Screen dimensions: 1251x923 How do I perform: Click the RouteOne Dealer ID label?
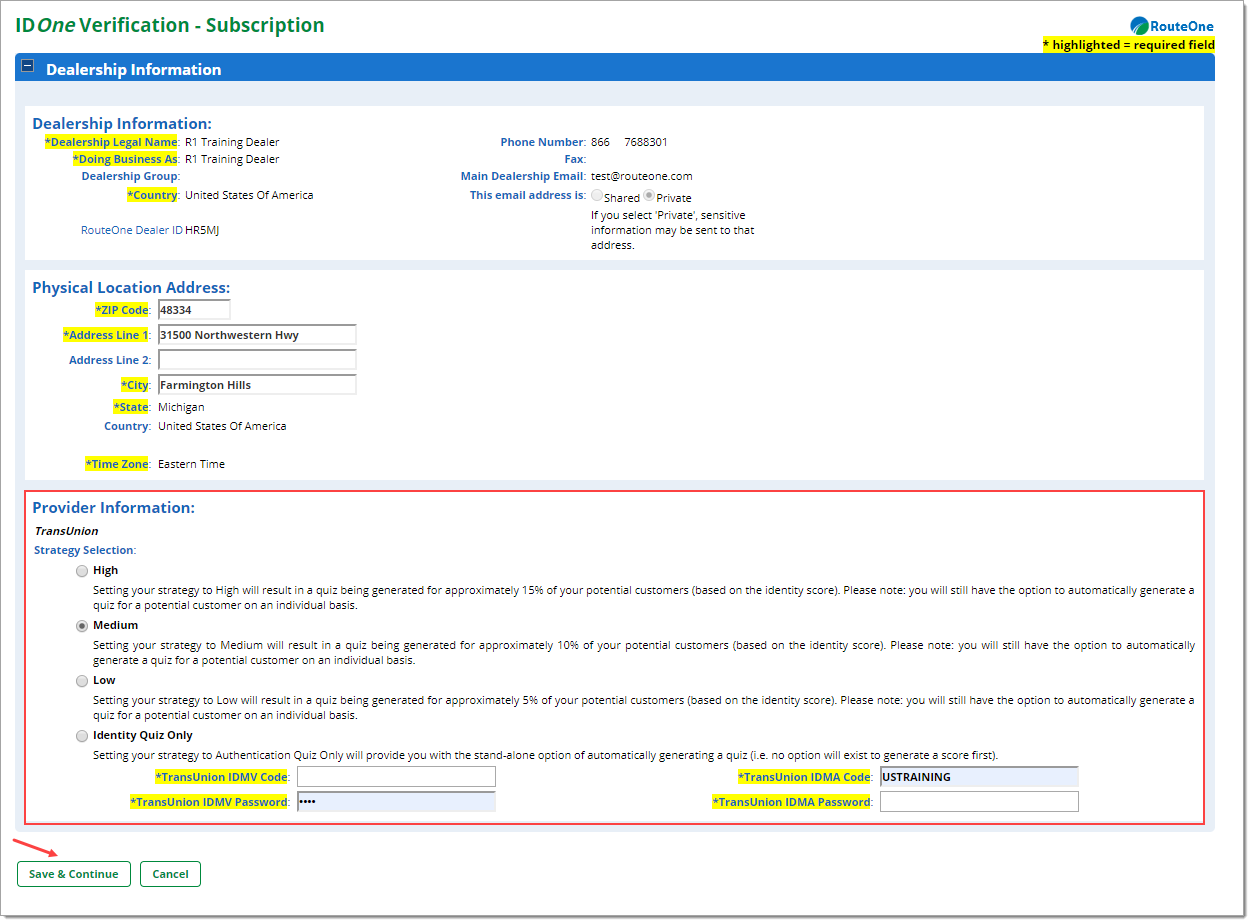[132, 230]
